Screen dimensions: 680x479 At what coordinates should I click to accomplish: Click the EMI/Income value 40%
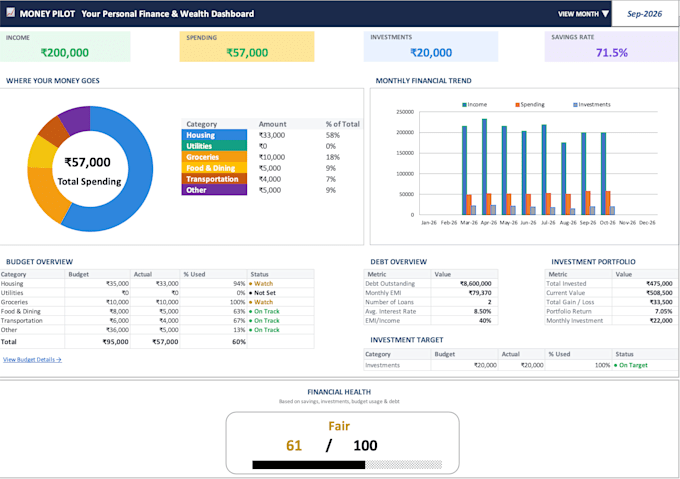[x=485, y=321]
